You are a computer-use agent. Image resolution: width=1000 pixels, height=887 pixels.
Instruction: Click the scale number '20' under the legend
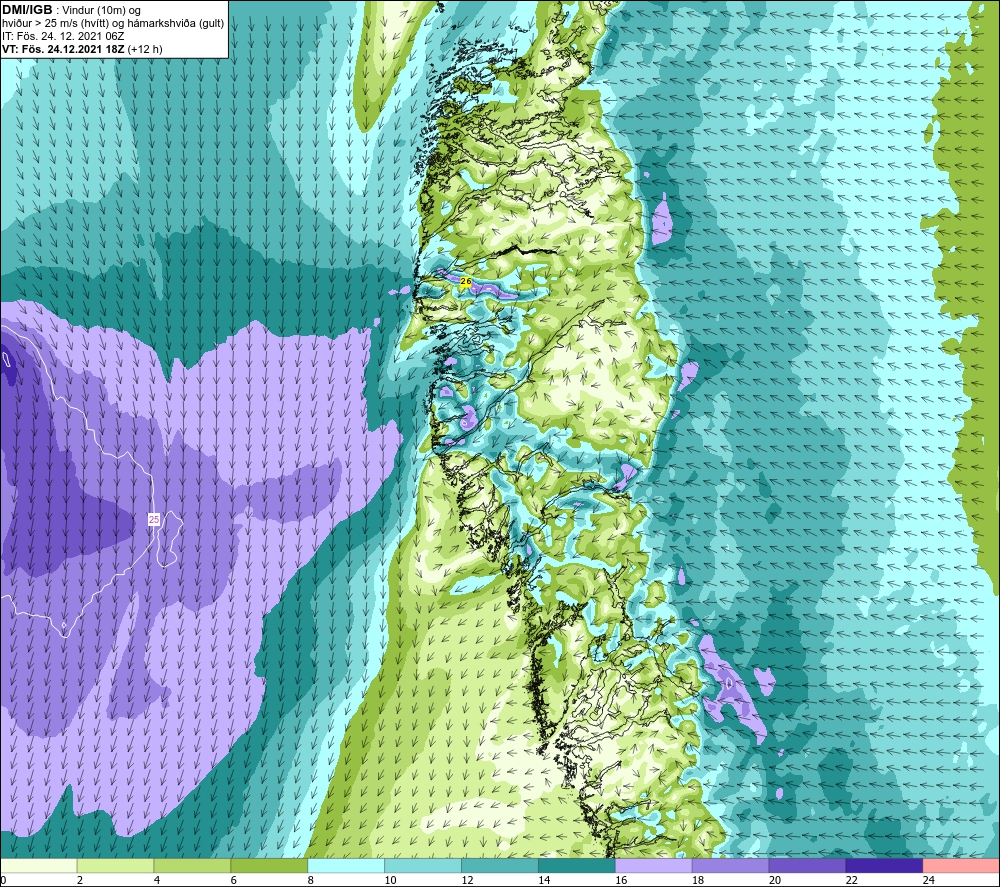coord(775,880)
